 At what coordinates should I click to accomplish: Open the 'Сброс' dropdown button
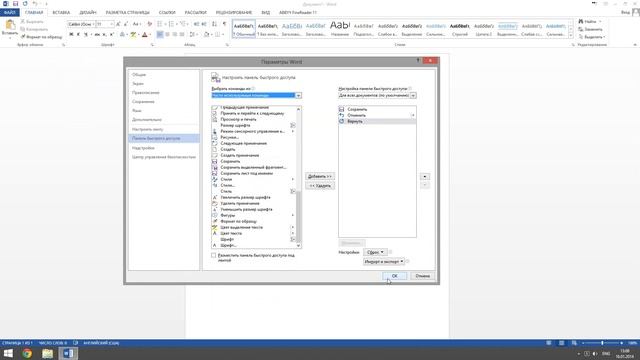(375, 252)
